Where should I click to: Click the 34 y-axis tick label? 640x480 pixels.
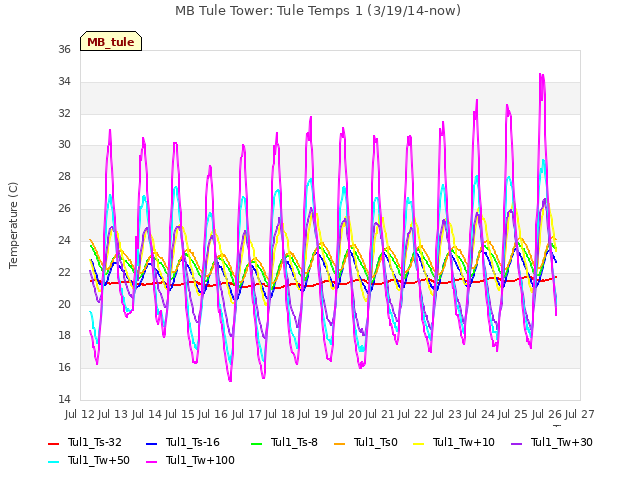point(64,82)
